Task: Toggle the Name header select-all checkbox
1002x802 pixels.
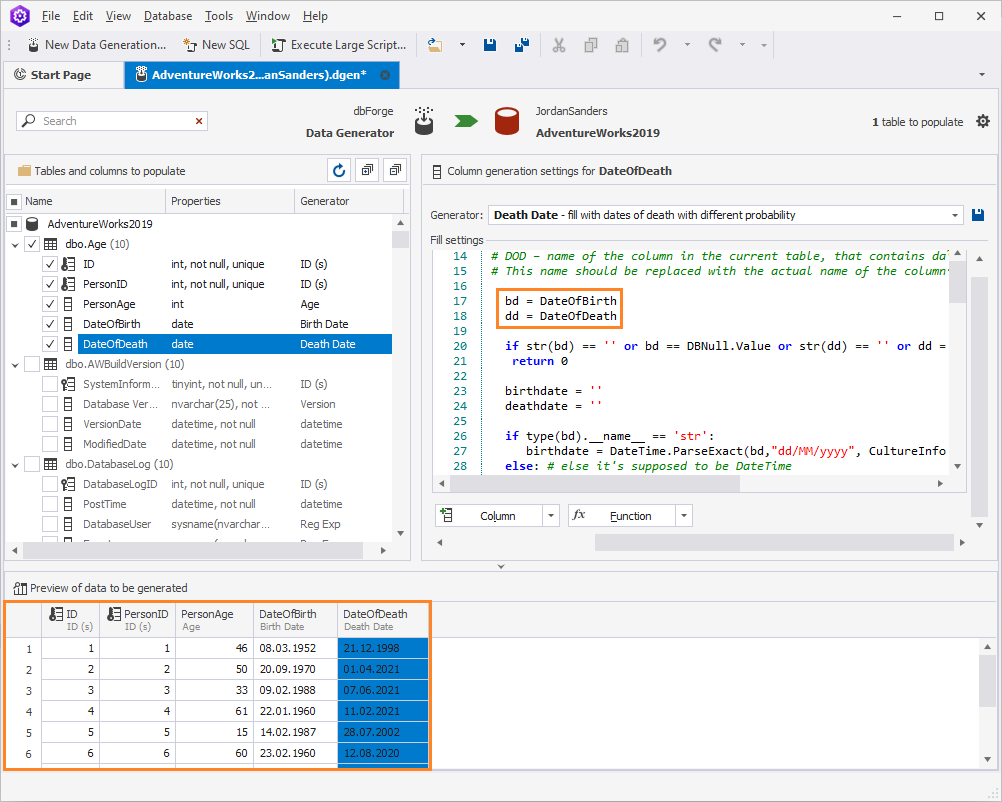Action: click(x=14, y=202)
